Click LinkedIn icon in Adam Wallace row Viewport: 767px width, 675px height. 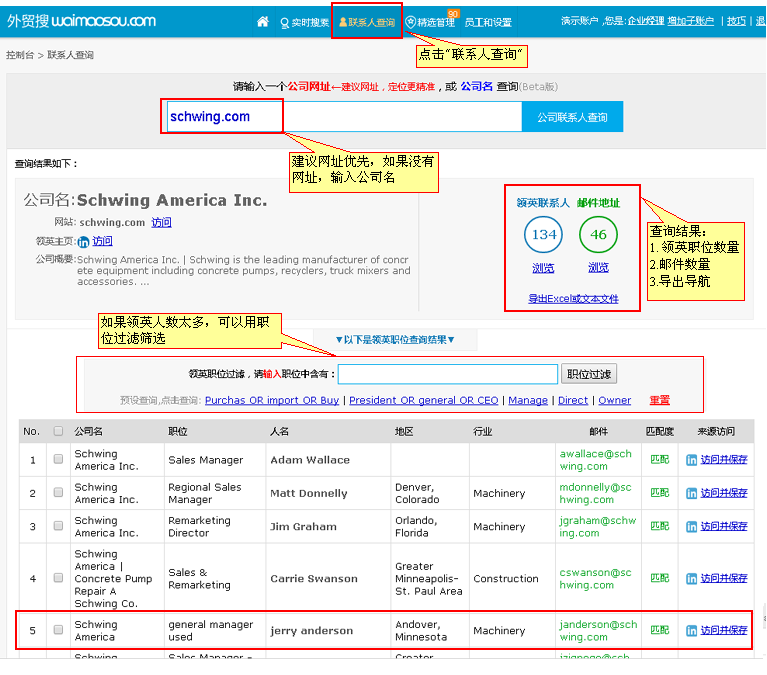pos(691,460)
